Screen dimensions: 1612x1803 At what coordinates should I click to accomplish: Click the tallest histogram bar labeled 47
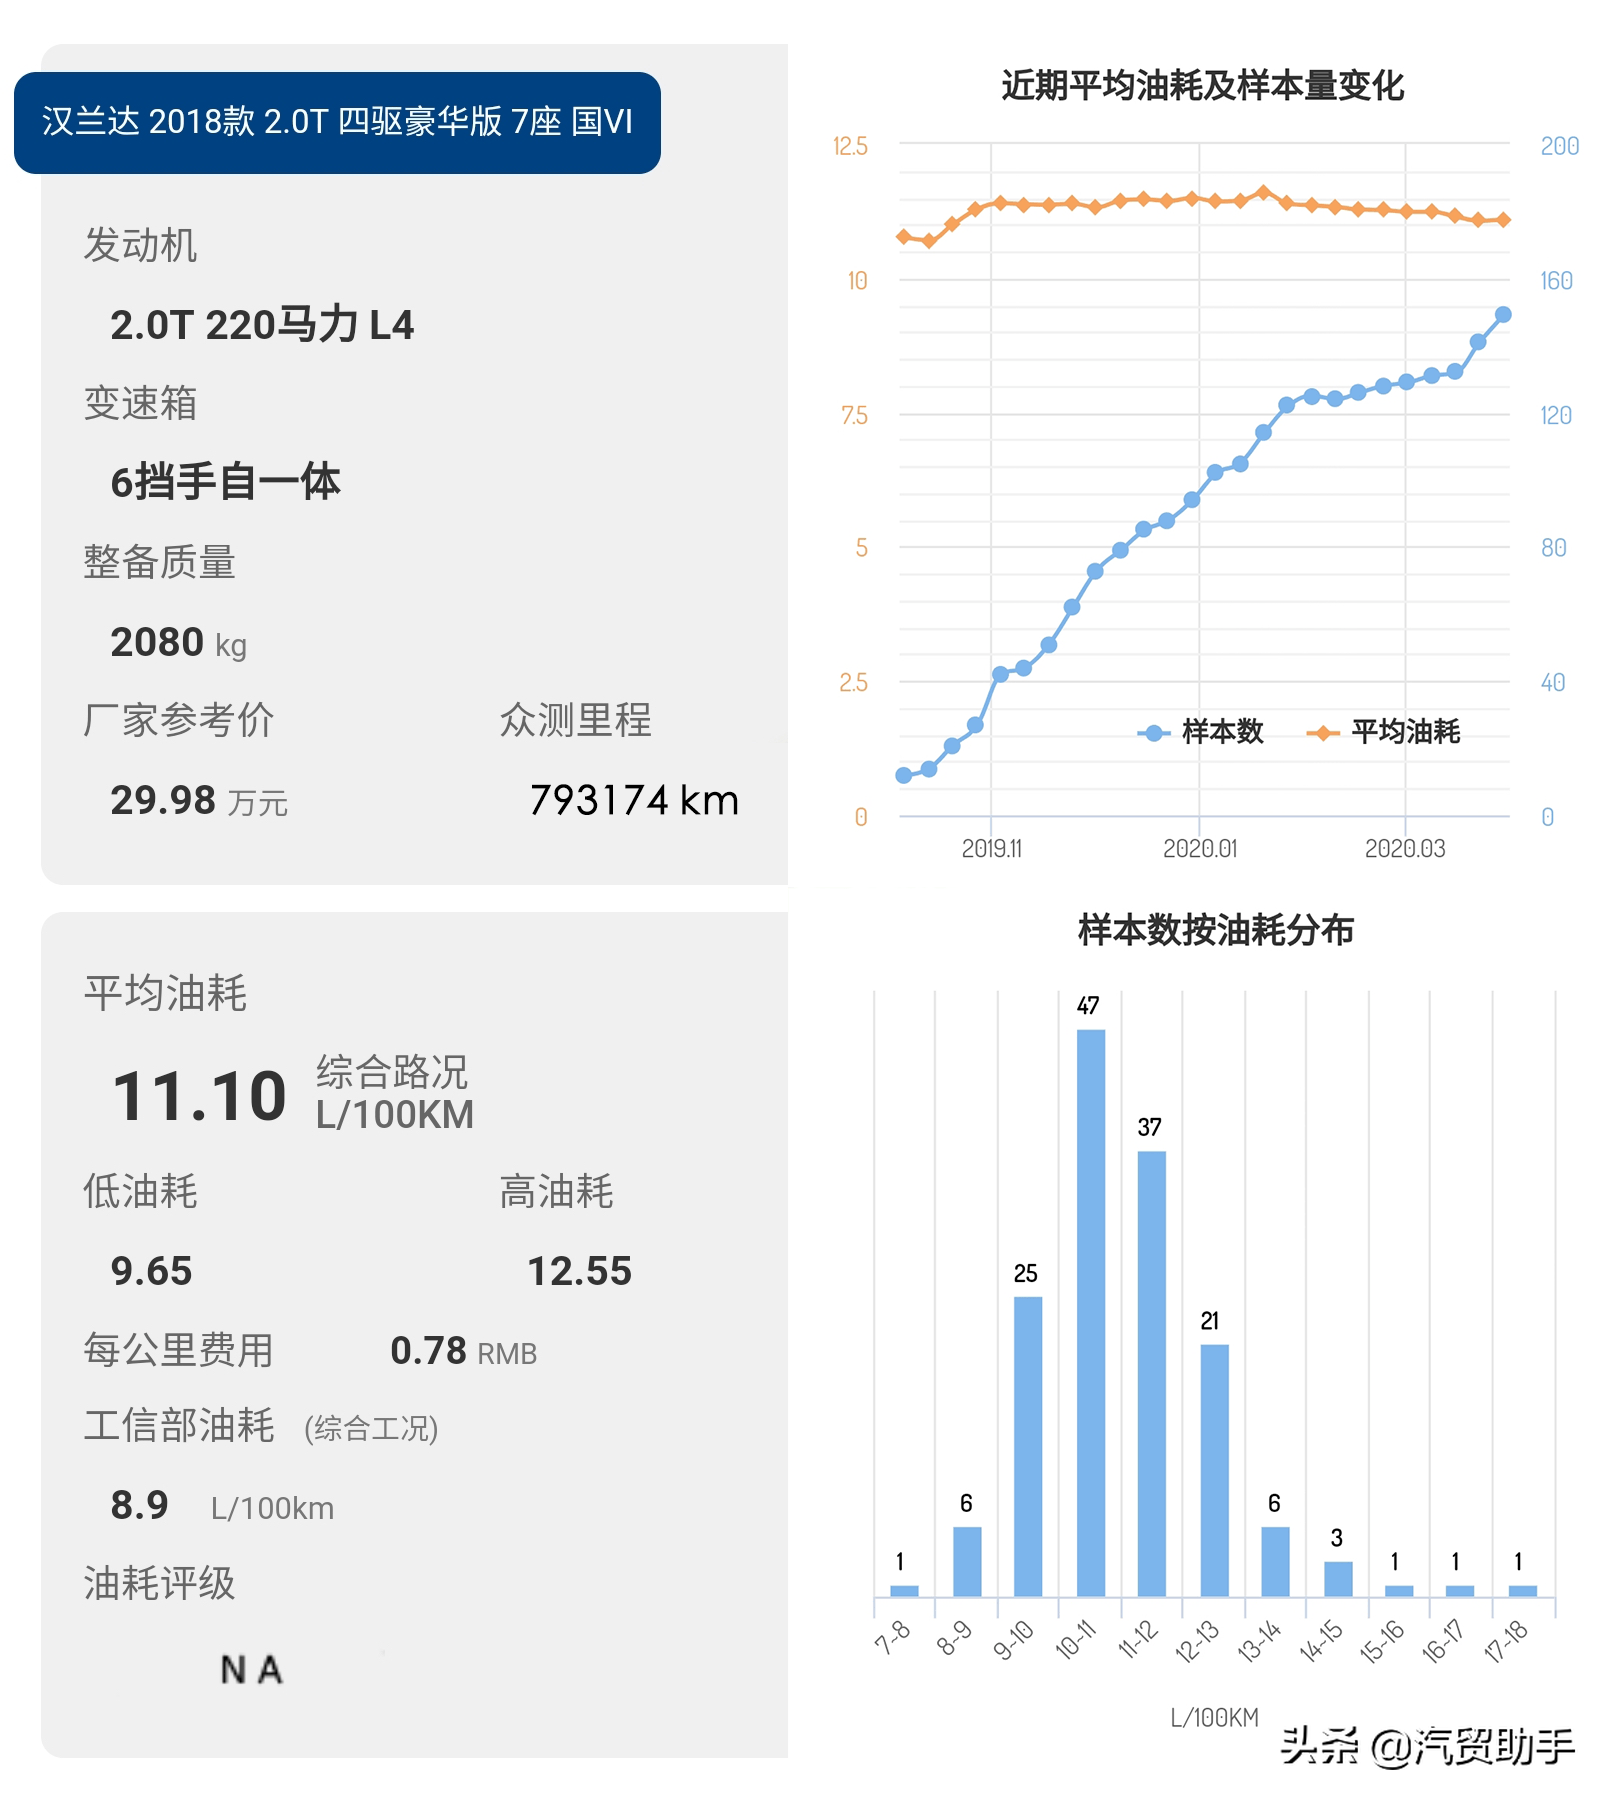(x=1090, y=1312)
